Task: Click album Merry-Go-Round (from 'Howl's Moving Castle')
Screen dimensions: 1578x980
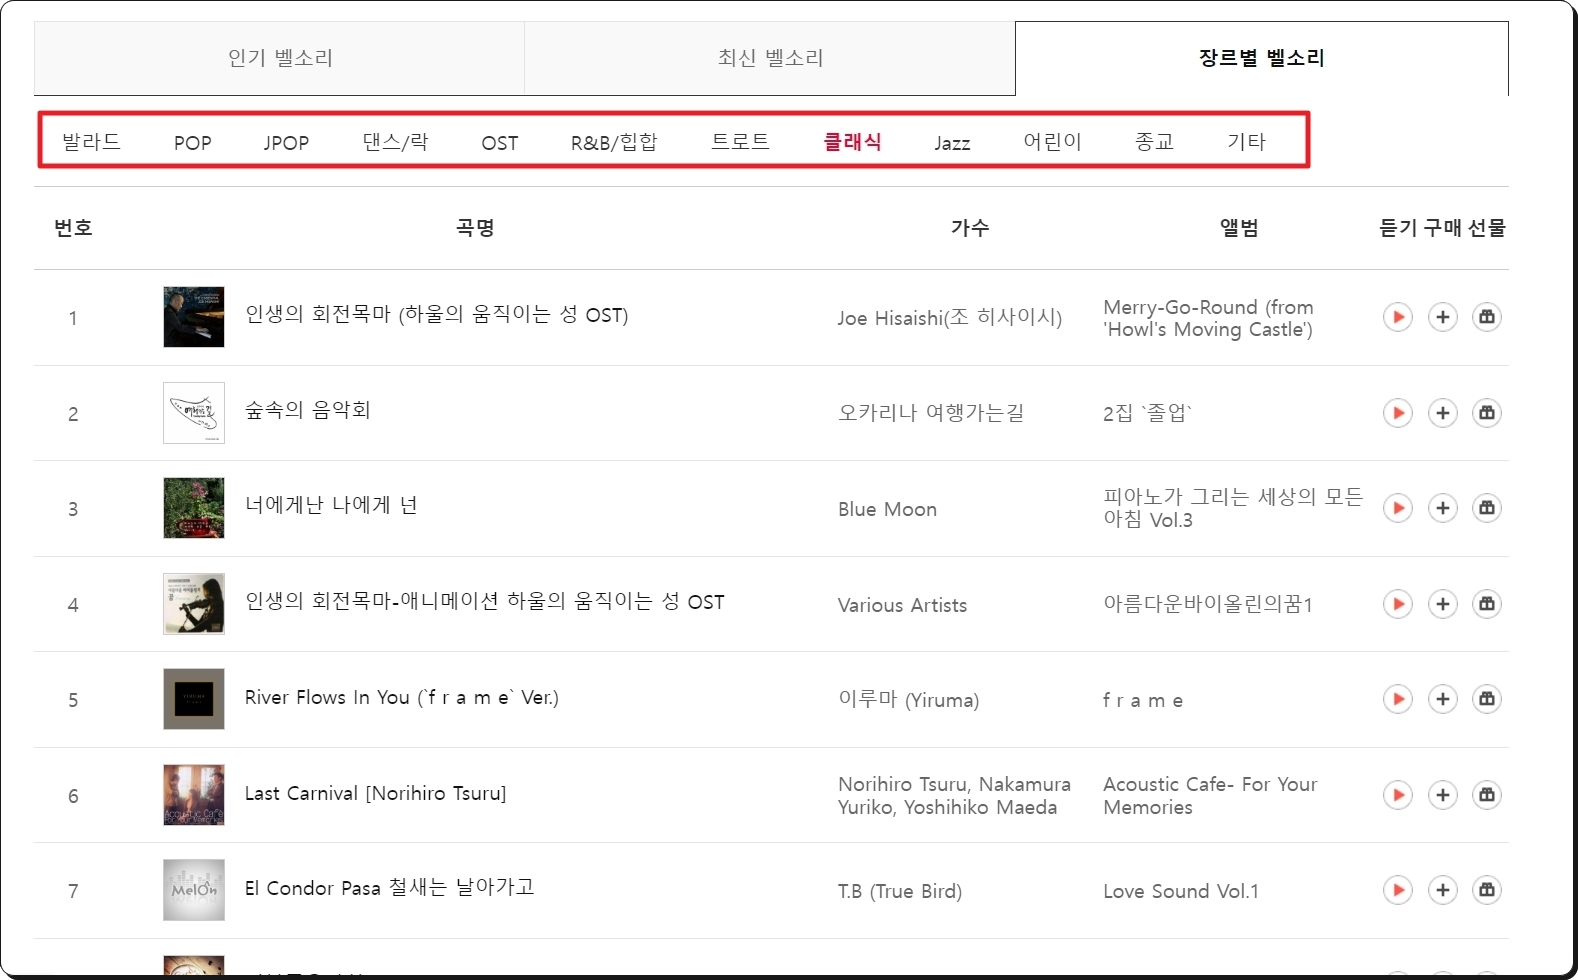Action: click(x=1209, y=318)
